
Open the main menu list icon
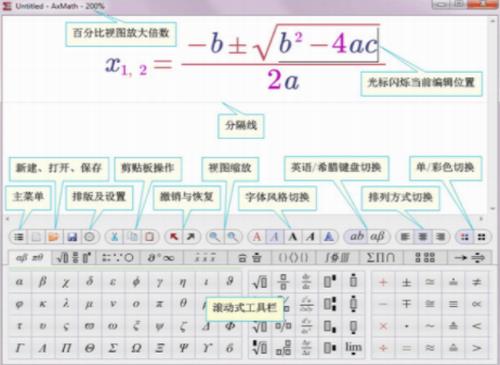(x=19, y=237)
